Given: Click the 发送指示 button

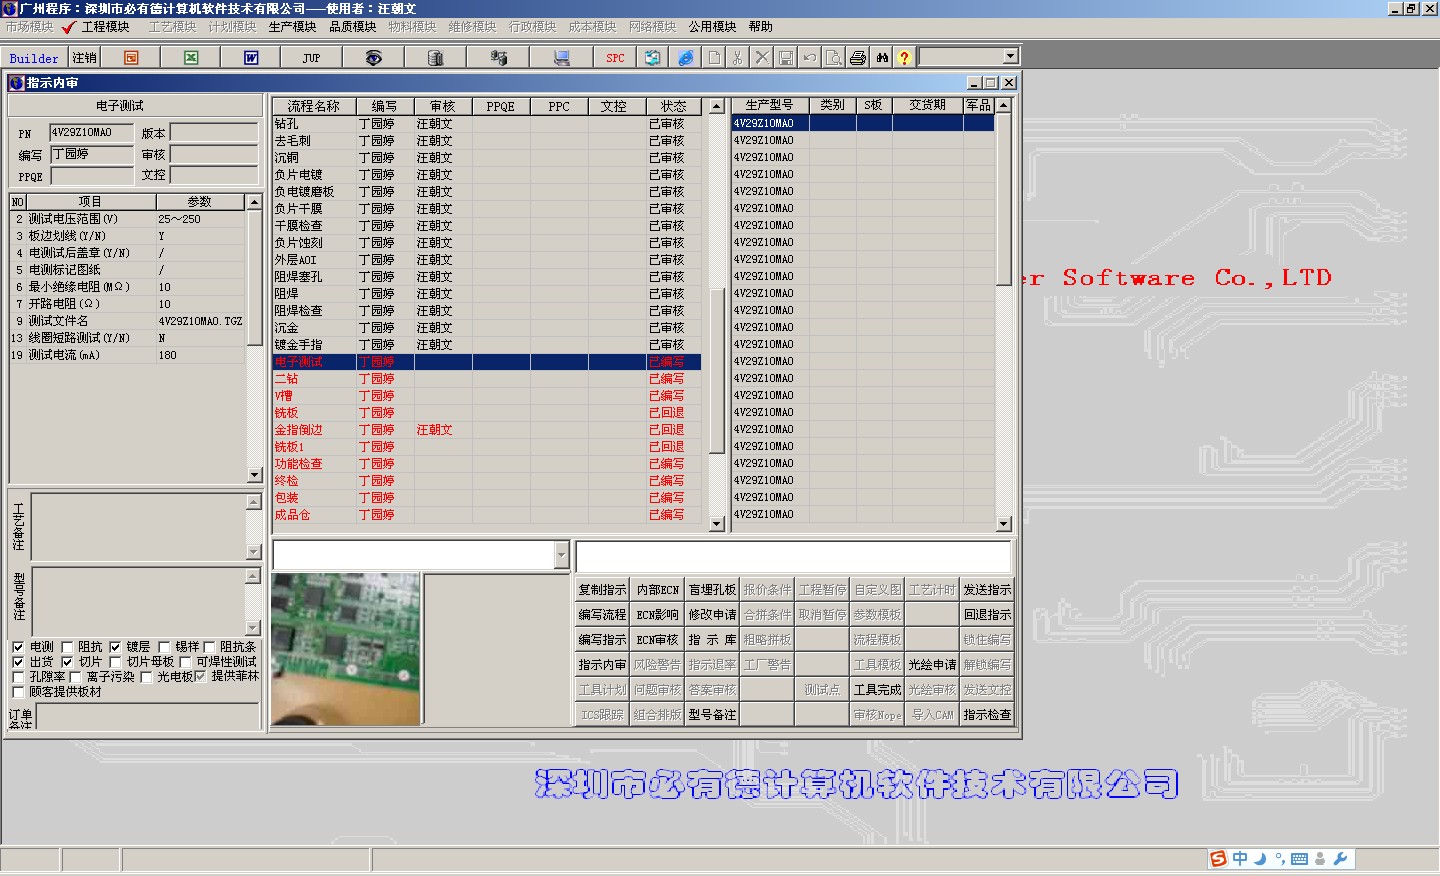Looking at the screenshot, I should [987, 590].
